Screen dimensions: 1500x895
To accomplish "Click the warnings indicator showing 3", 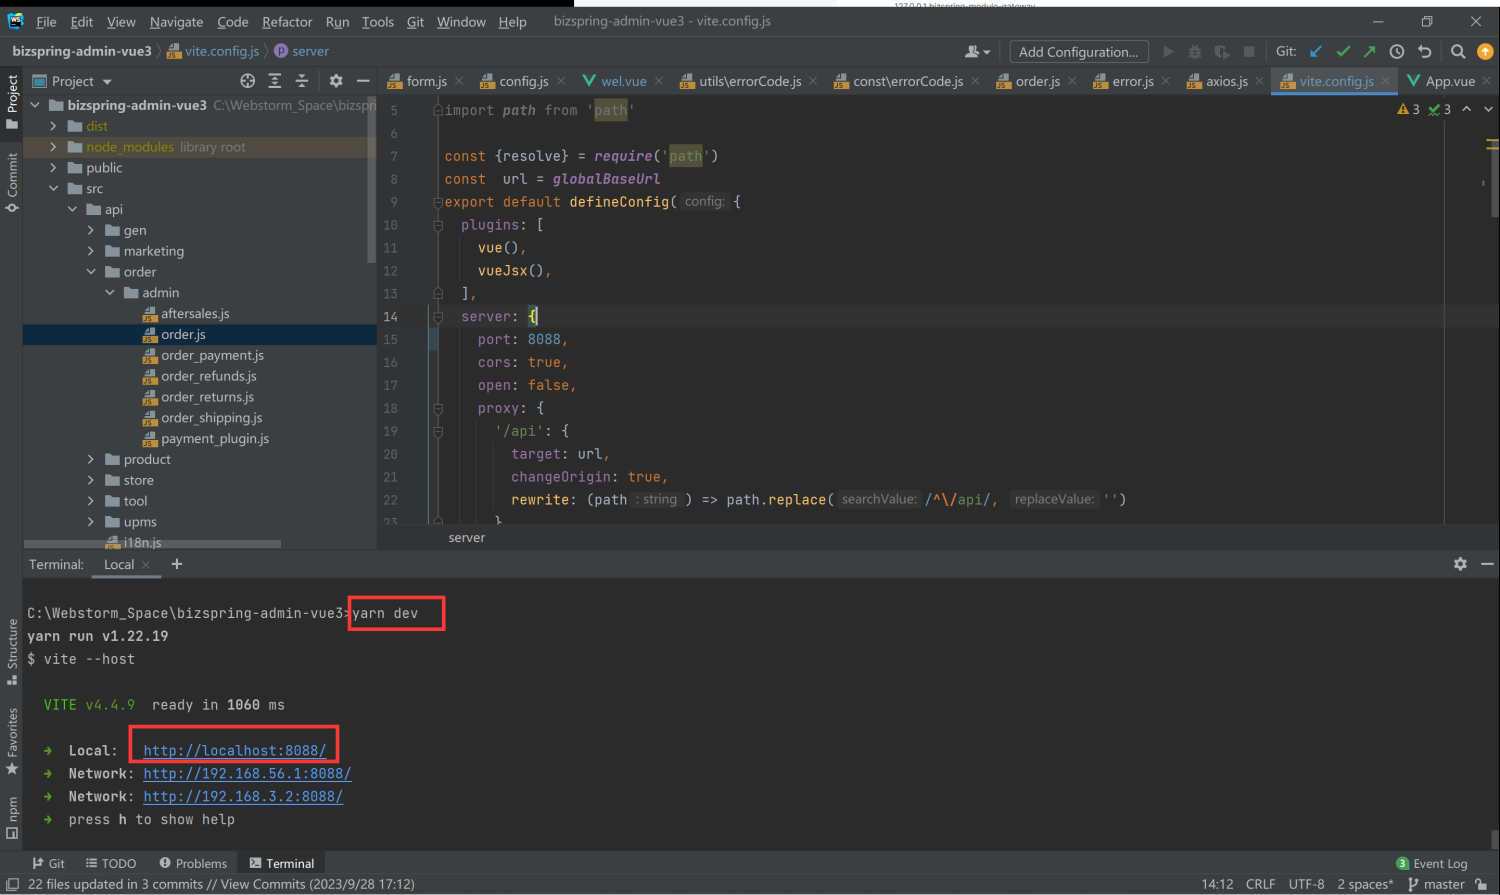I will click(1408, 109).
